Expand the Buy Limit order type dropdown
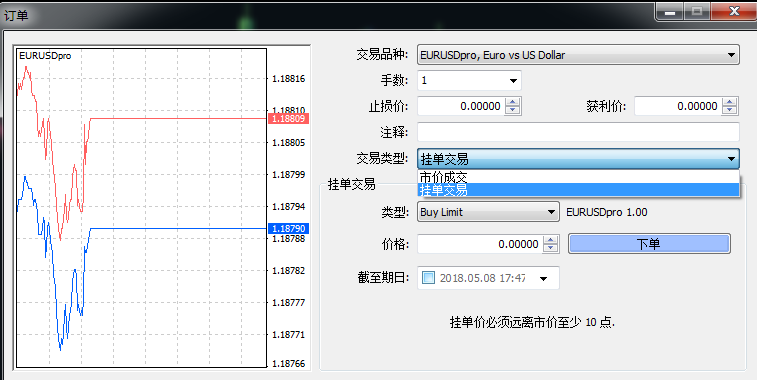 click(x=551, y=212)
